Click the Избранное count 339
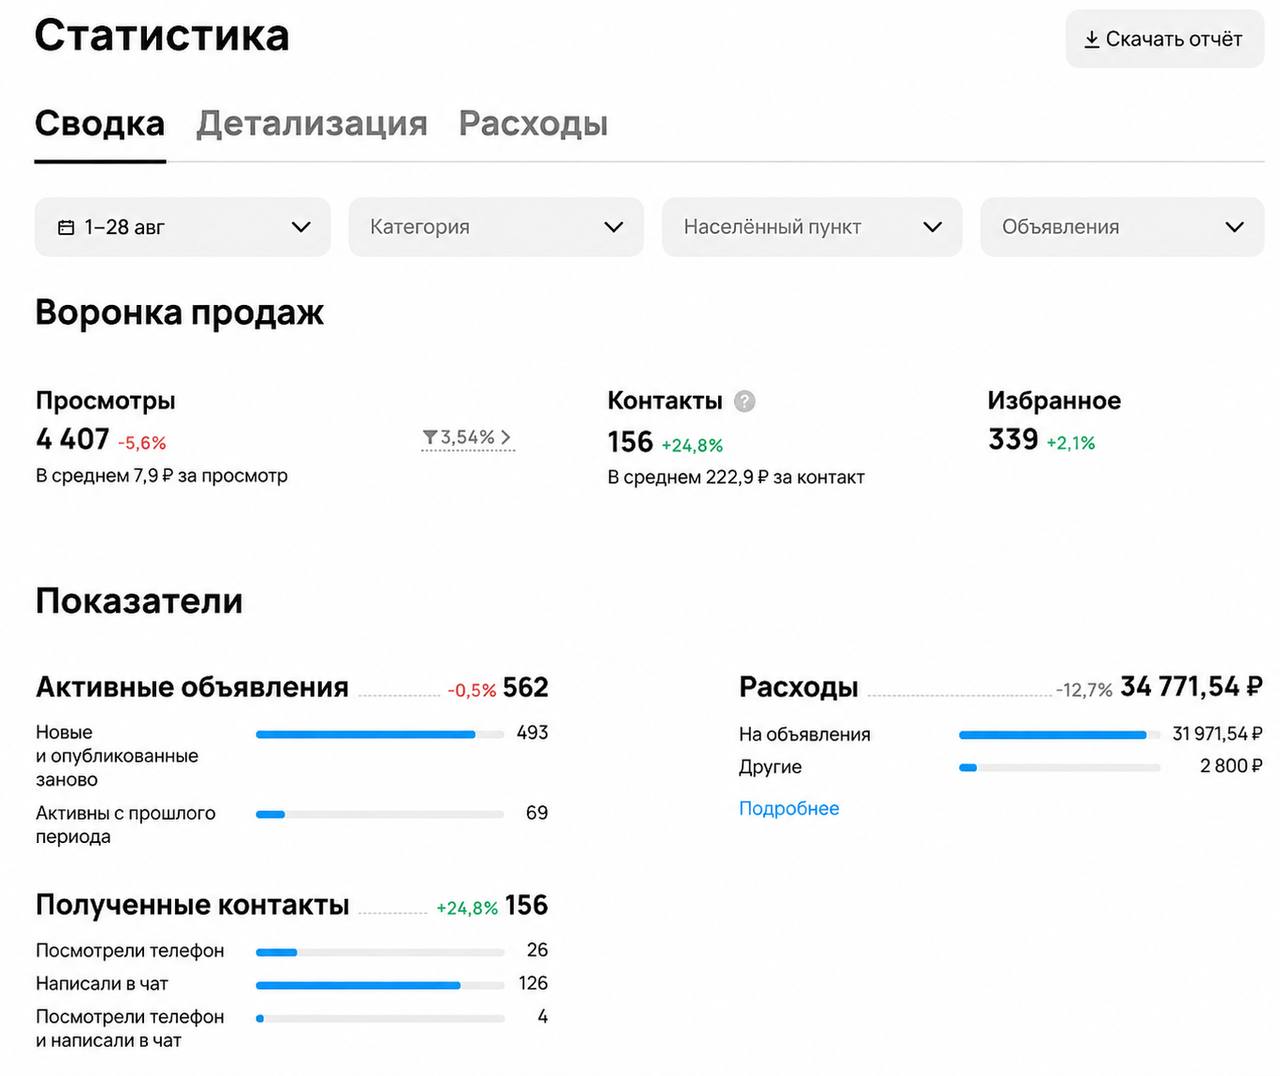Screen dimensions: 1280x1076 pos(1013,439)
